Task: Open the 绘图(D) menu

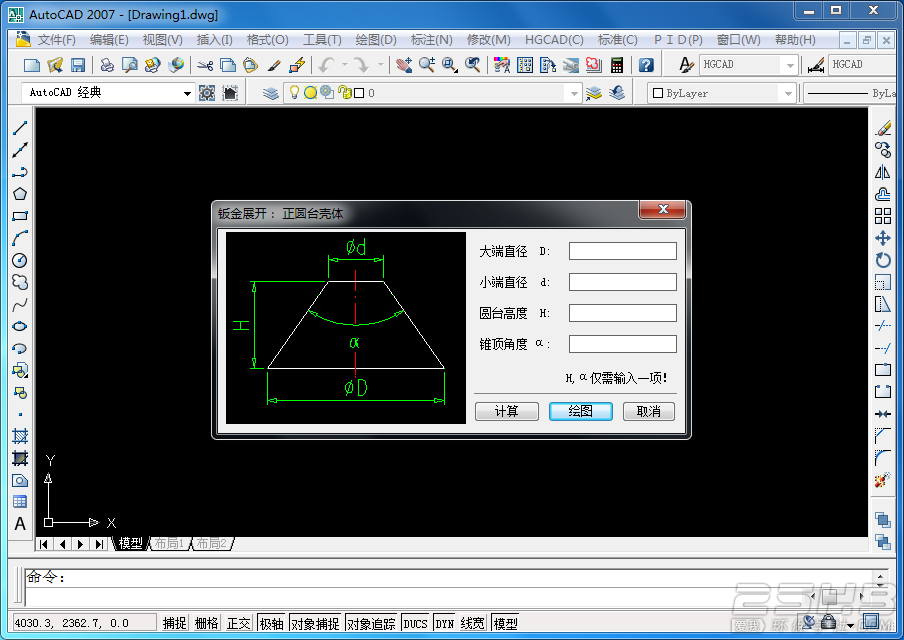Action: coord(376,40)
